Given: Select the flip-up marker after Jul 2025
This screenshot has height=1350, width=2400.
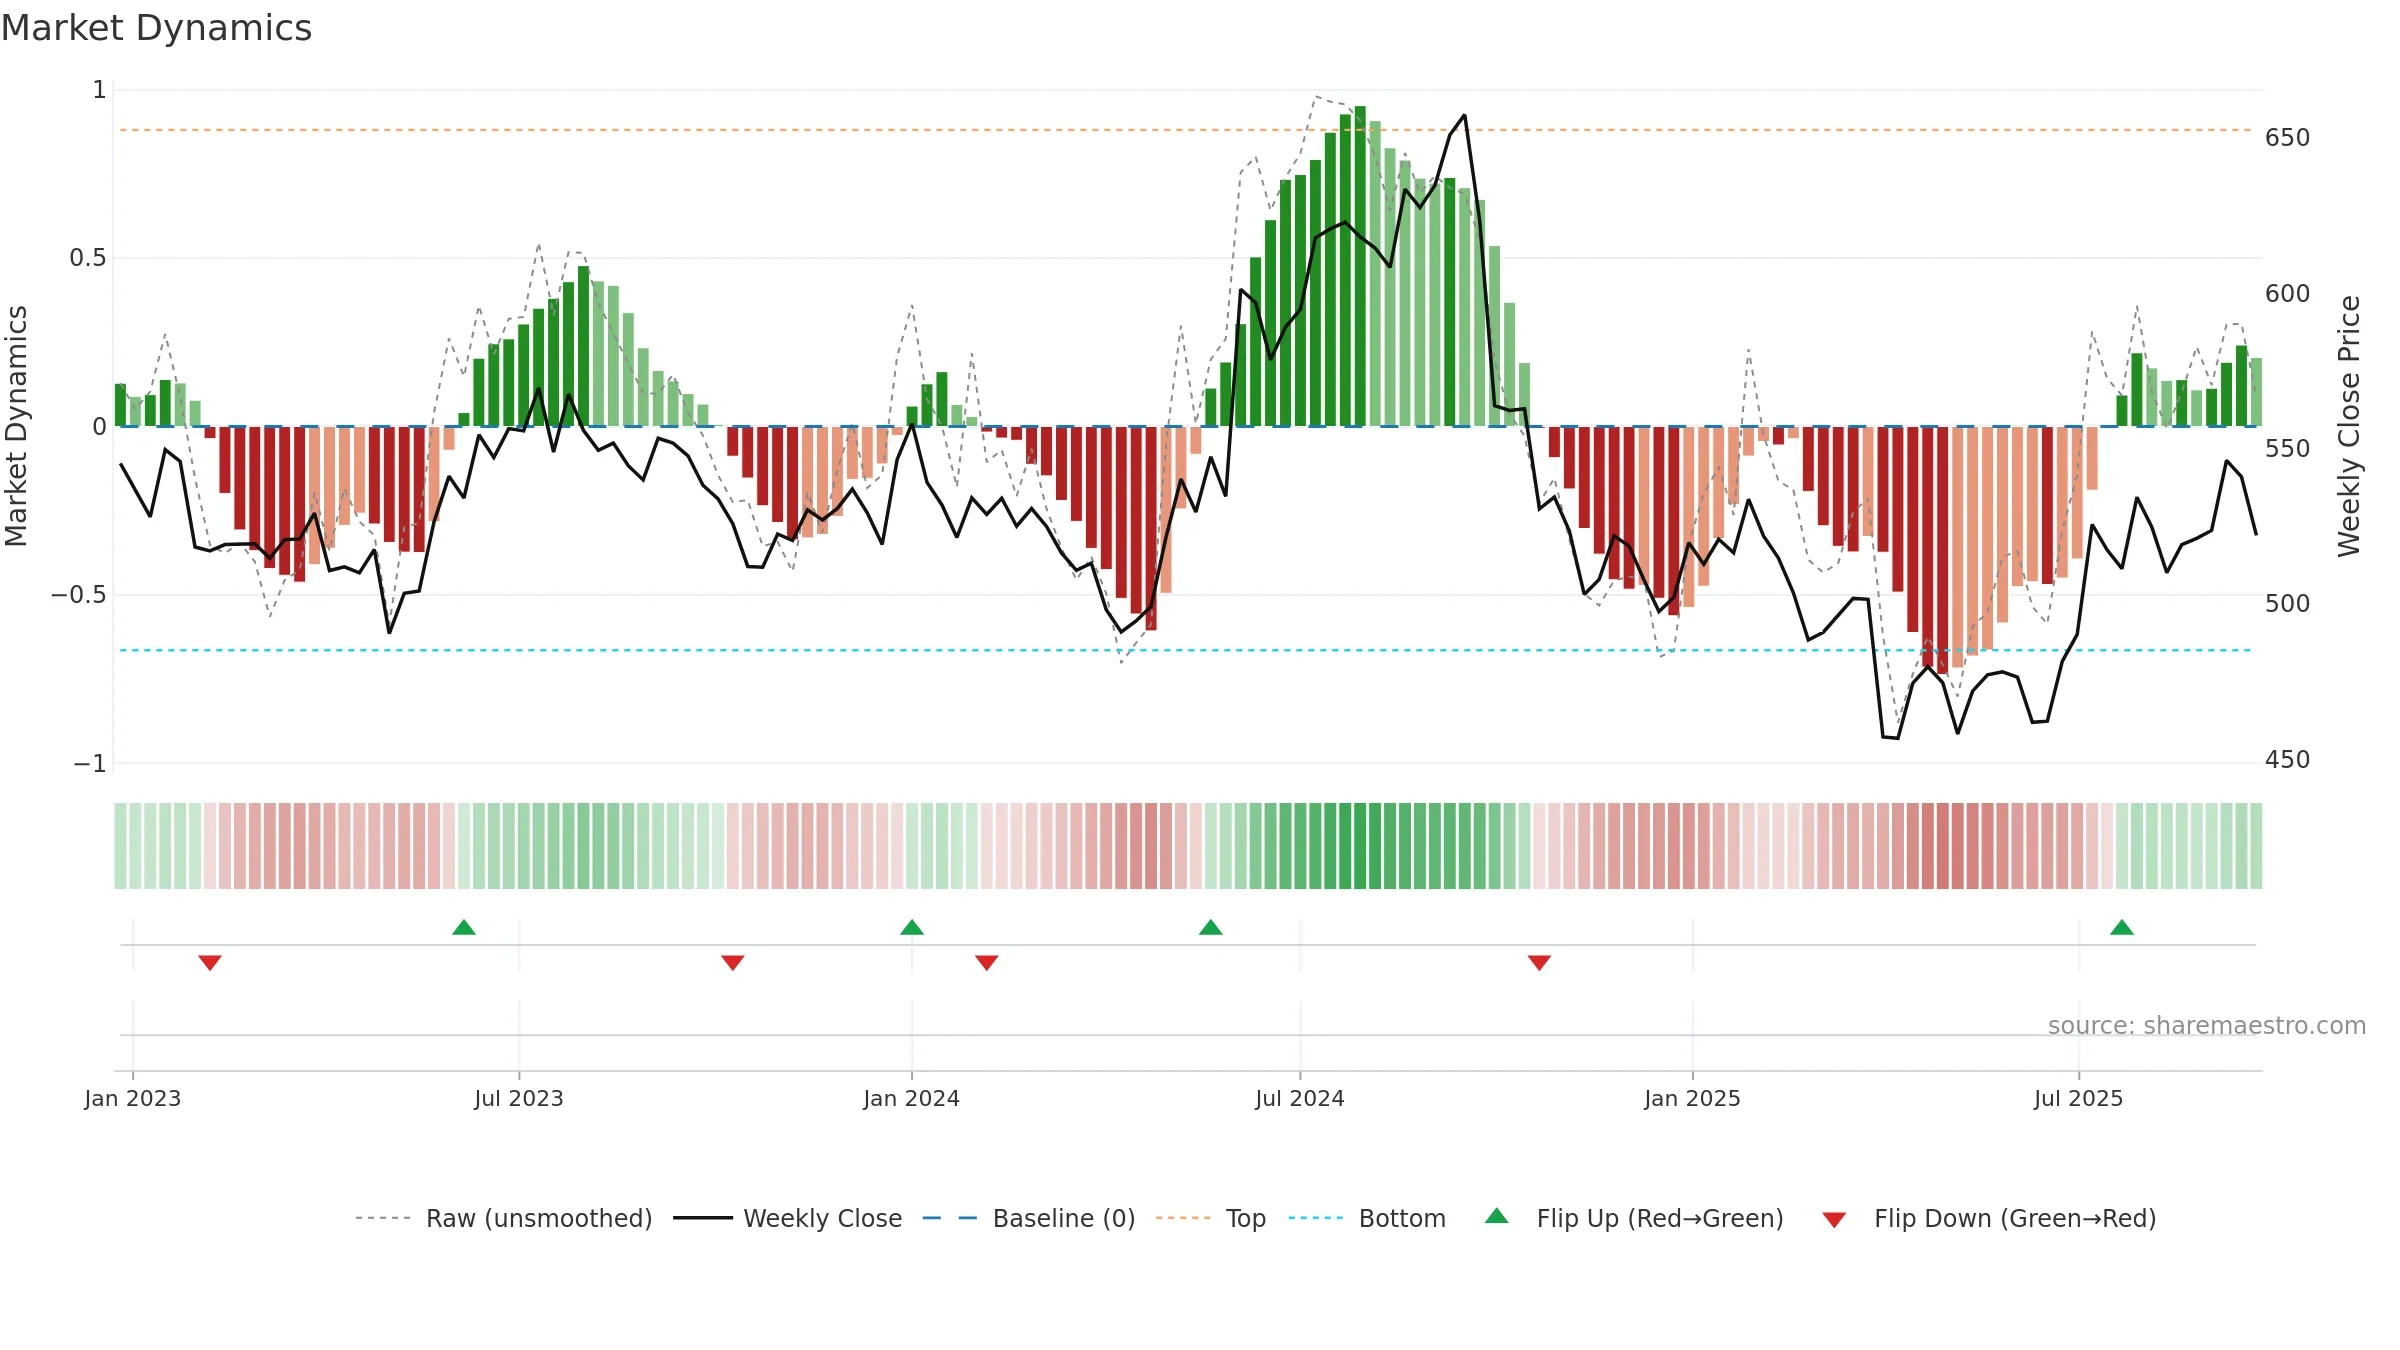Looking at the screenshot, I should click(x=2122, y=927).
